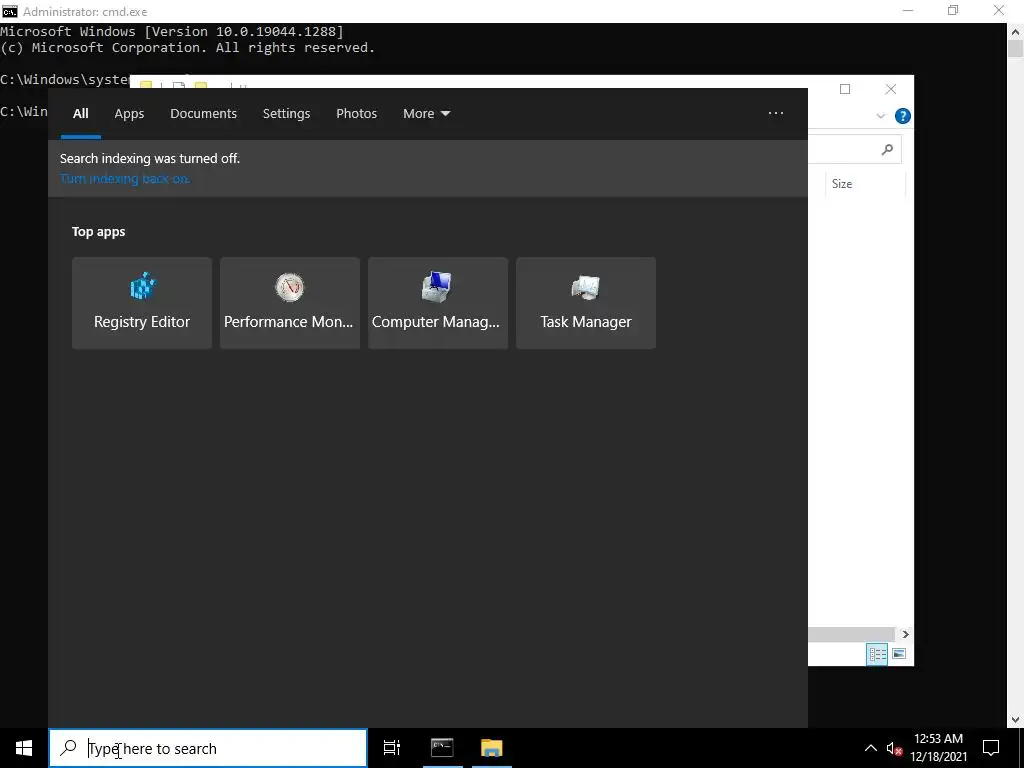Show hidden system tray icons

click(871, 748)
